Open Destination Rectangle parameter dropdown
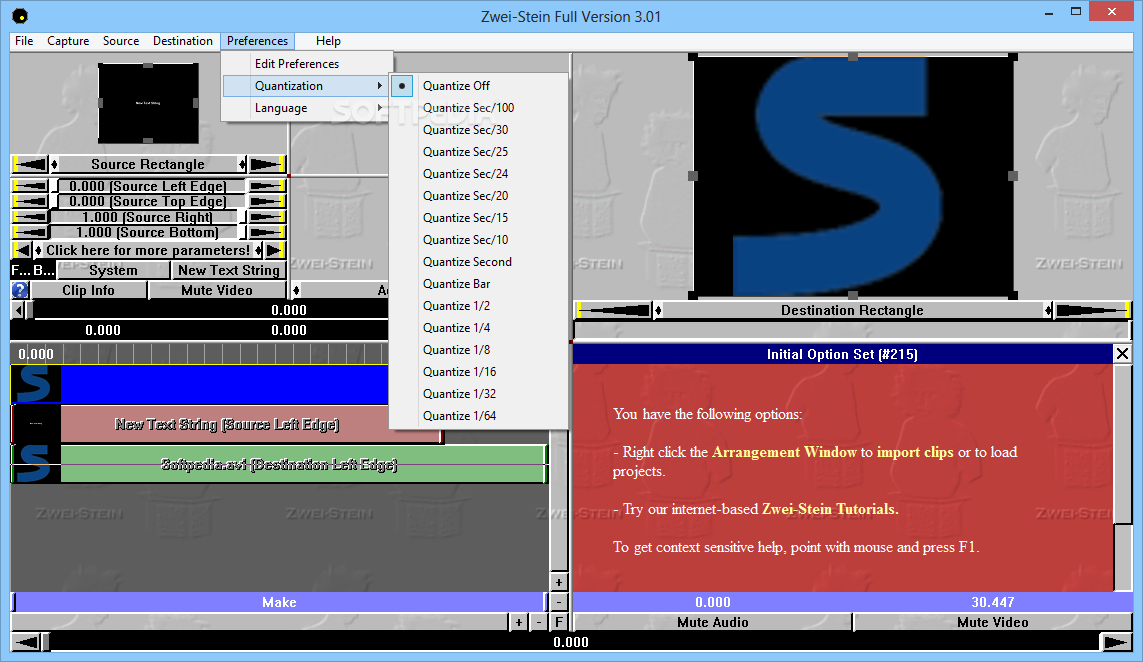 pos(852,311)
